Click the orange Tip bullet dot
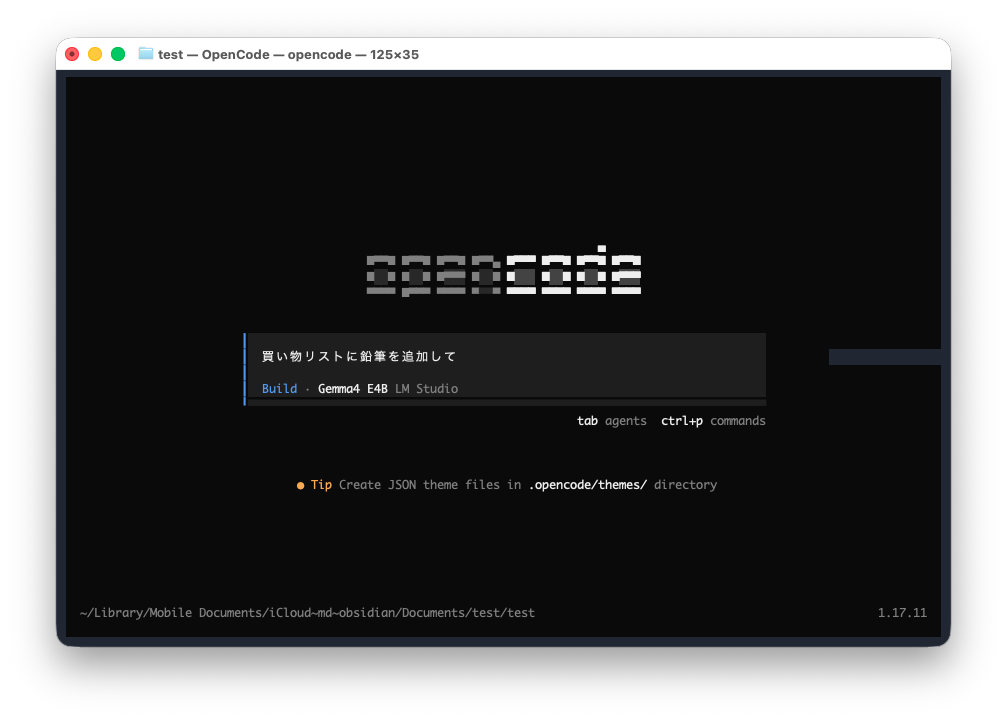This screenshot has width=1007, height=721. tap(300, 485)
